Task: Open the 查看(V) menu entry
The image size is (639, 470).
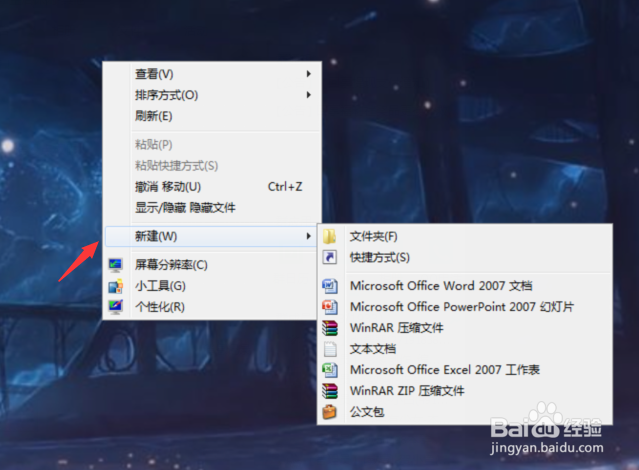Action: pos(212,74)
